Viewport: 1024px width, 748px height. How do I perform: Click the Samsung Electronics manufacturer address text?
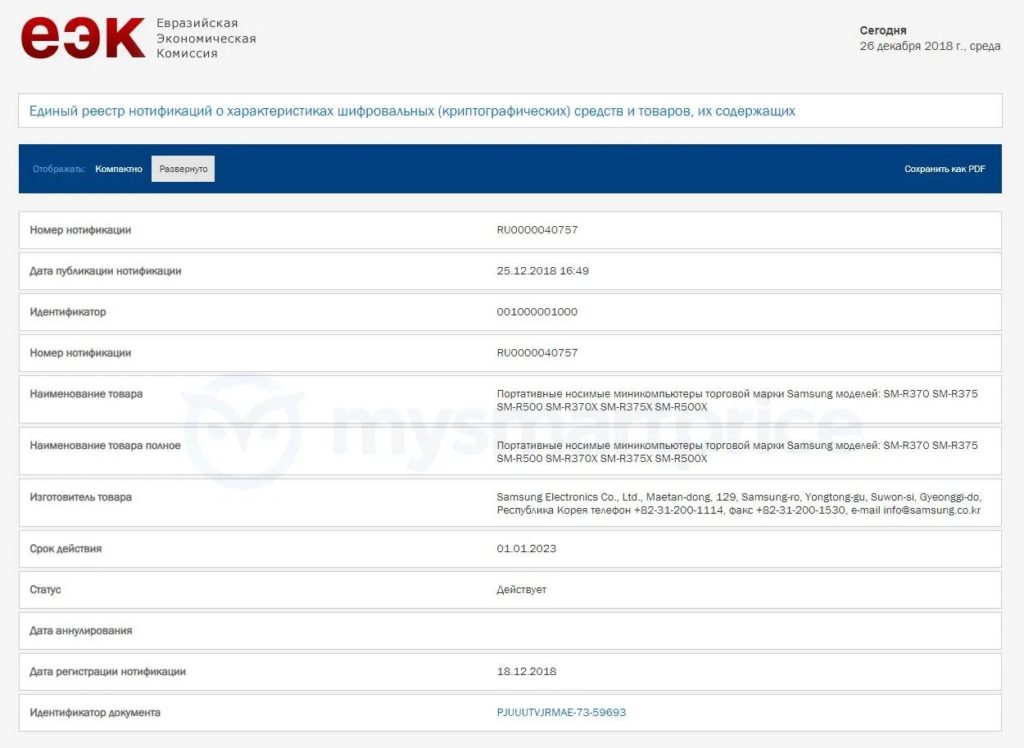coord(739,504)
